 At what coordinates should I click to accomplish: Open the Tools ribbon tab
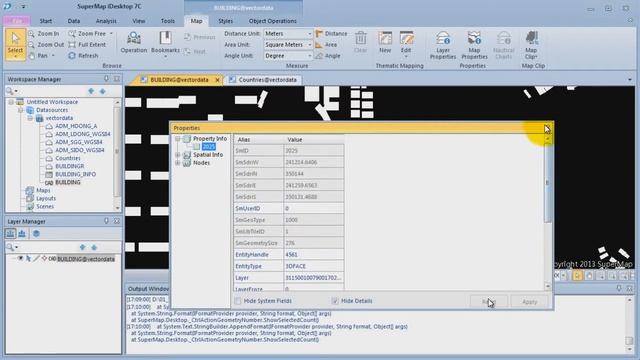[167, 21]
